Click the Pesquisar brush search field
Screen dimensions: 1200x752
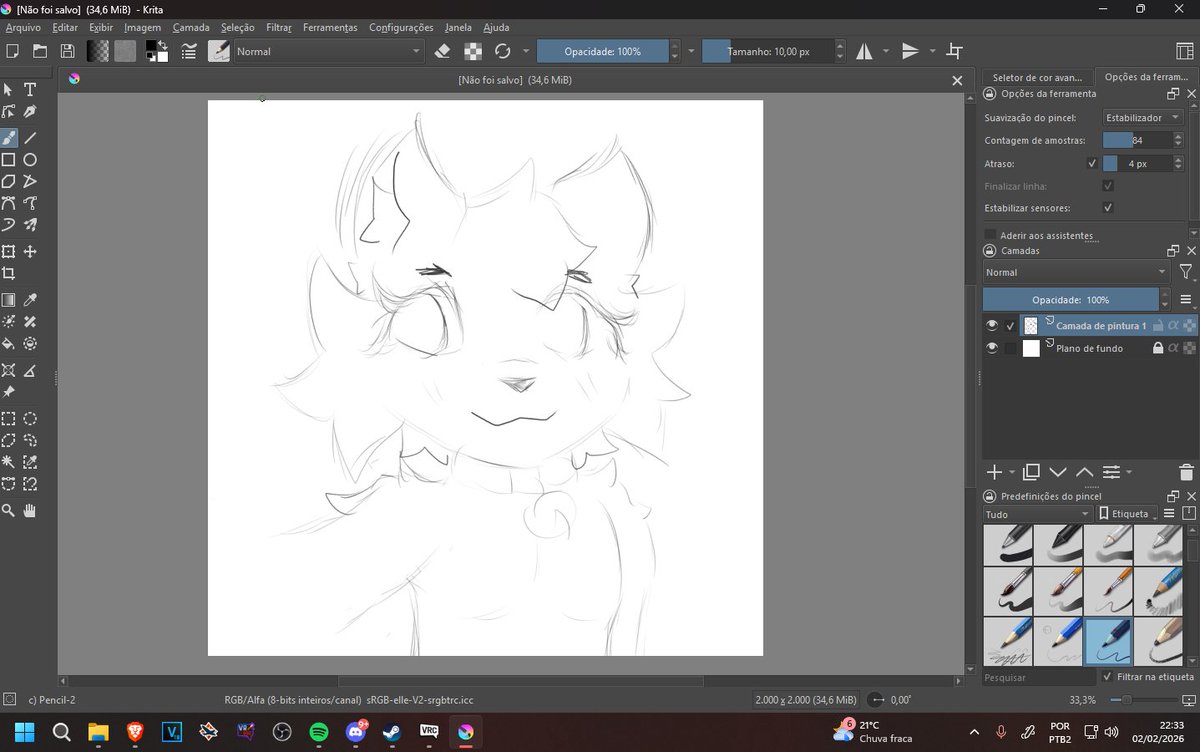1037,677
